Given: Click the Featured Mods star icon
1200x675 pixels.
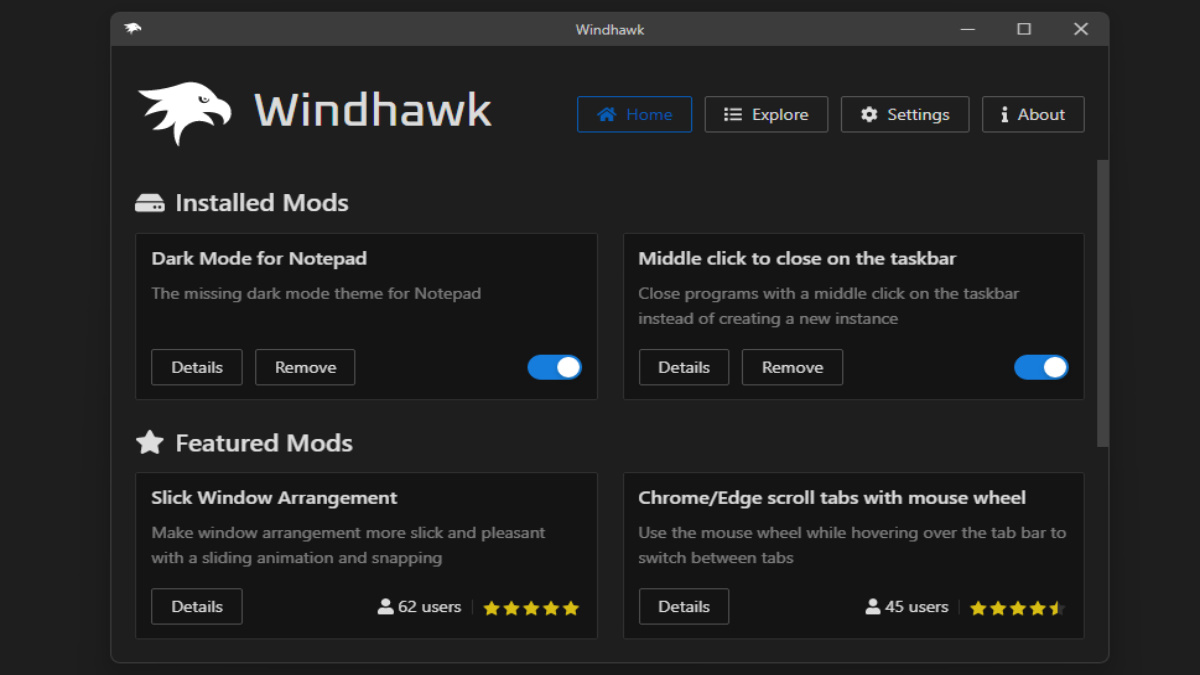Looking at the screenshot, I should point(150,442).
